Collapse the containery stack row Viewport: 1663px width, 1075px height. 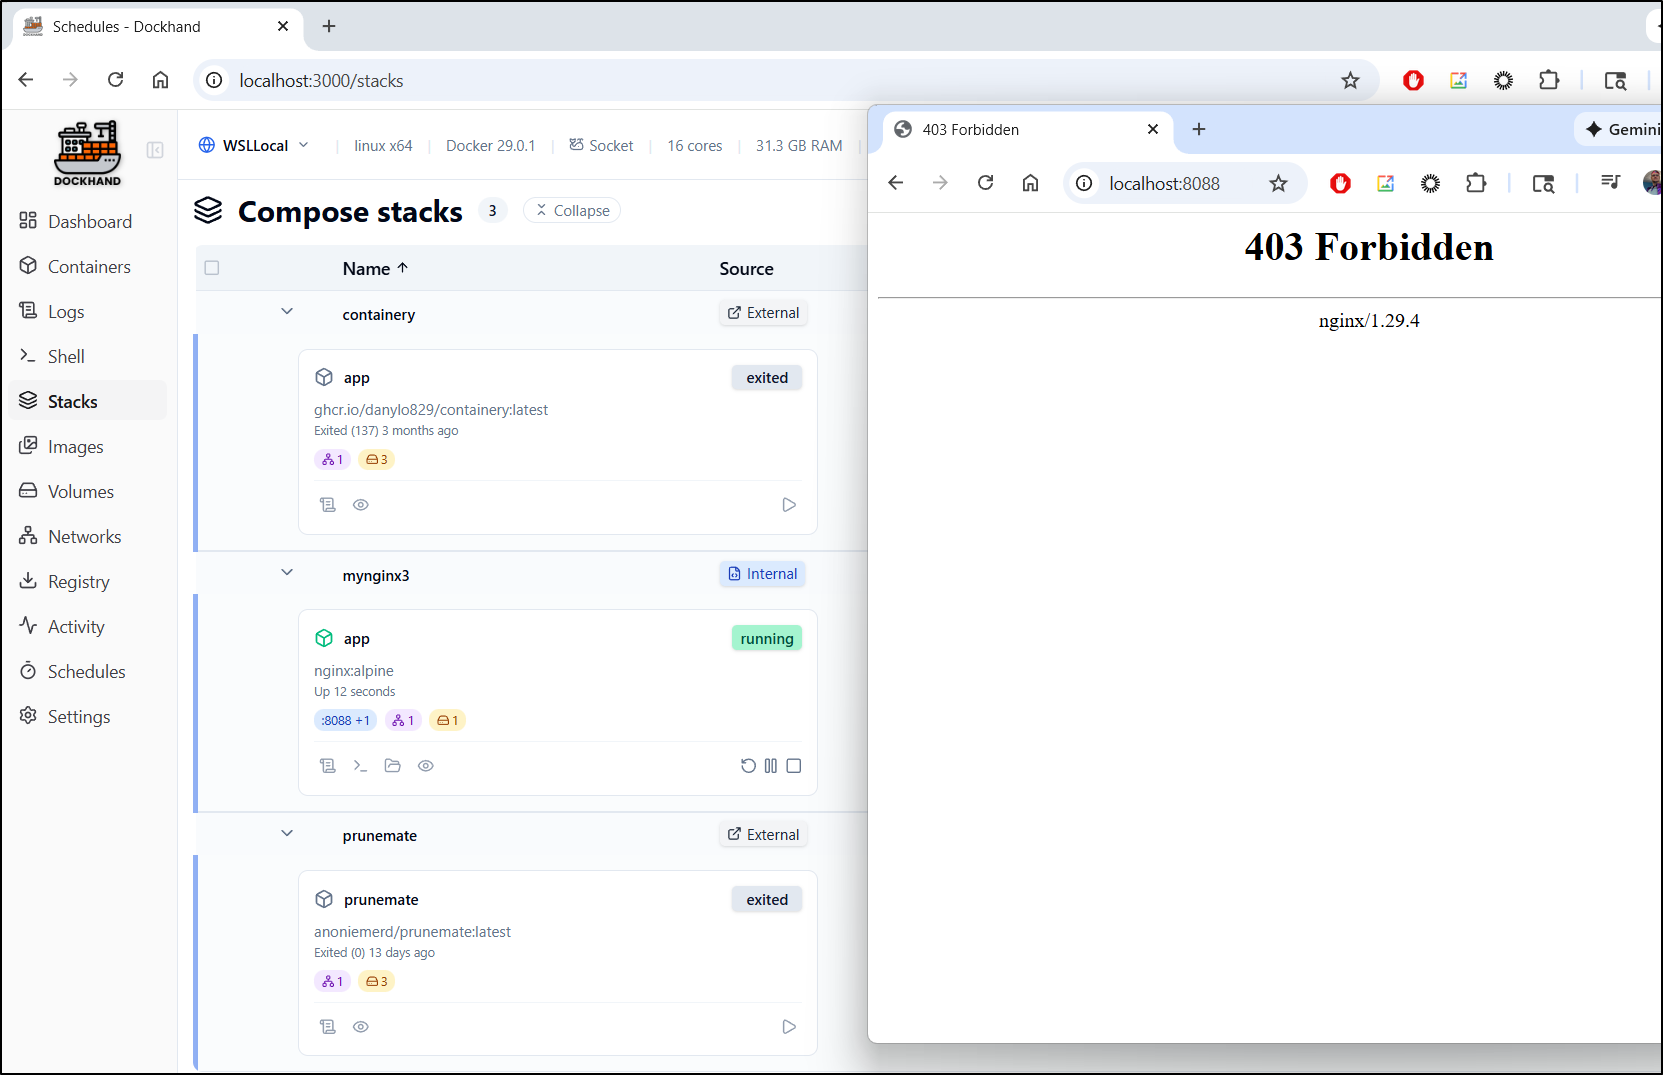pyautogui.click(x=287, y=312)
